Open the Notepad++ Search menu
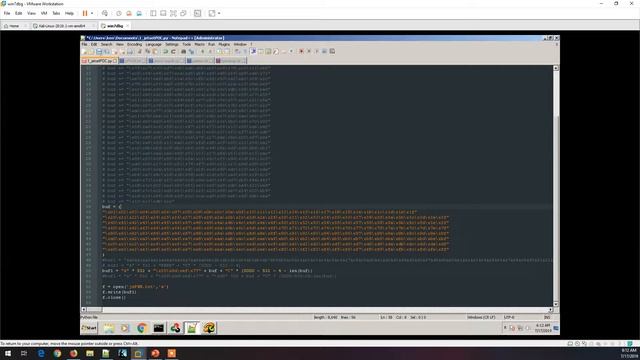The image size is (640, 360). click(106, 44)
